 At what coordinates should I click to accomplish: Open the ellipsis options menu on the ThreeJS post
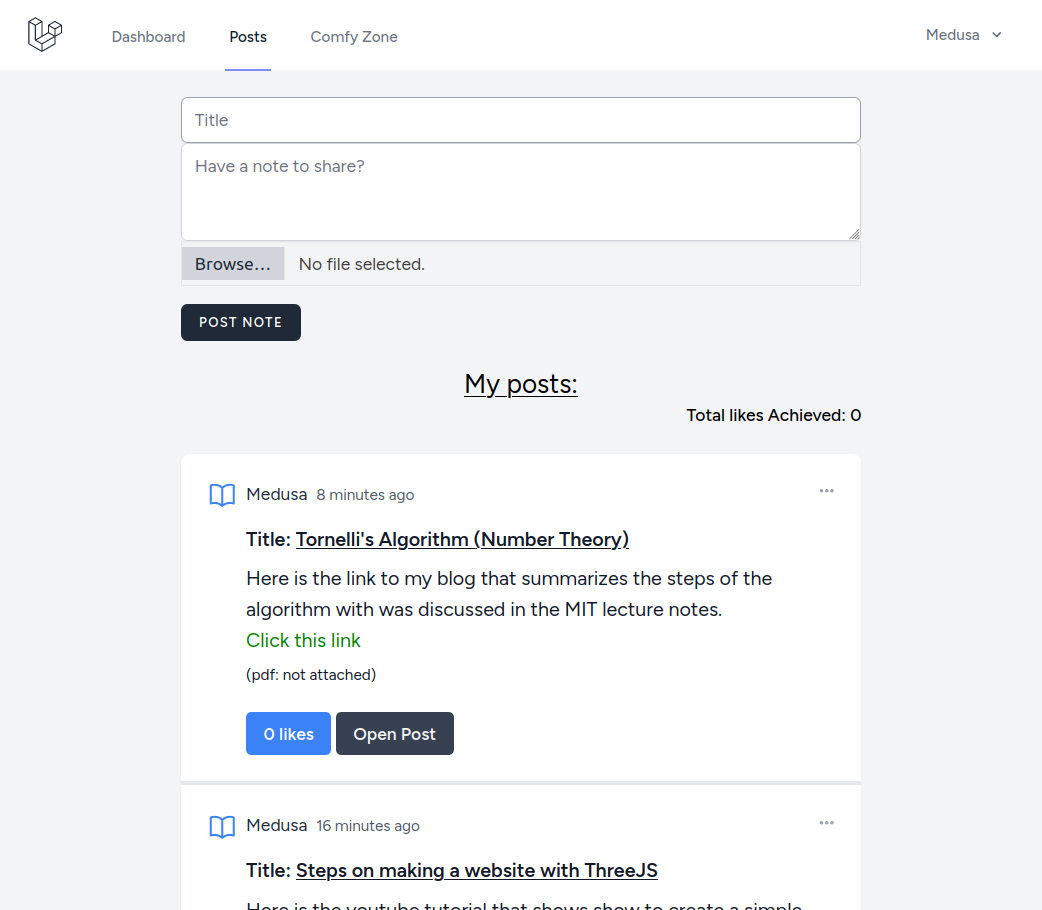point(826,822)
